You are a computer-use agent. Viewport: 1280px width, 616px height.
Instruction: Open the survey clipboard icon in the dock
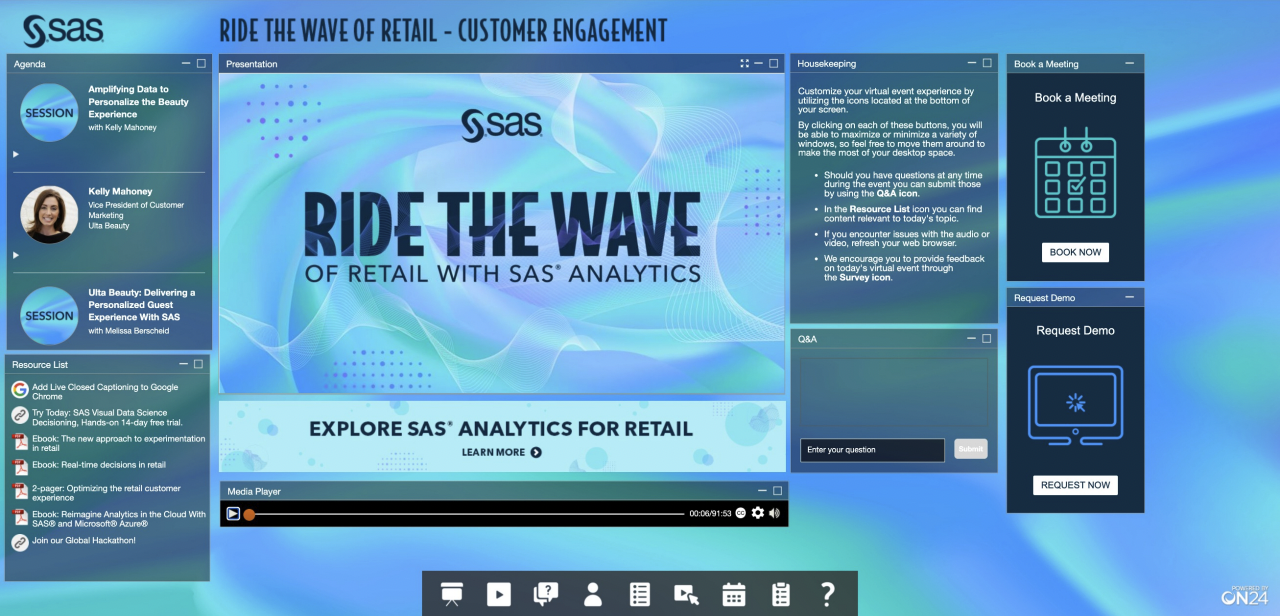781,594
